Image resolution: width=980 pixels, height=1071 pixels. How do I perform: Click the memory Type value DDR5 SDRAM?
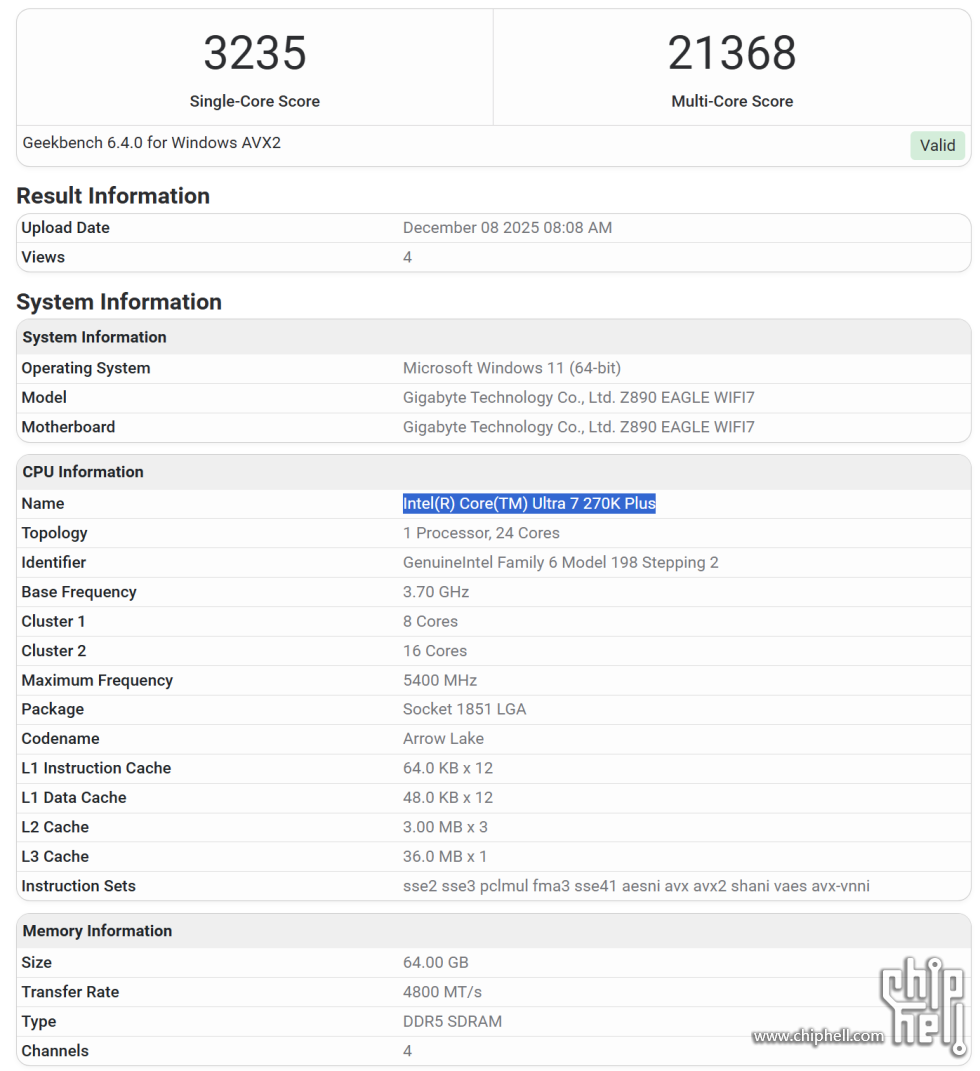452,1021
